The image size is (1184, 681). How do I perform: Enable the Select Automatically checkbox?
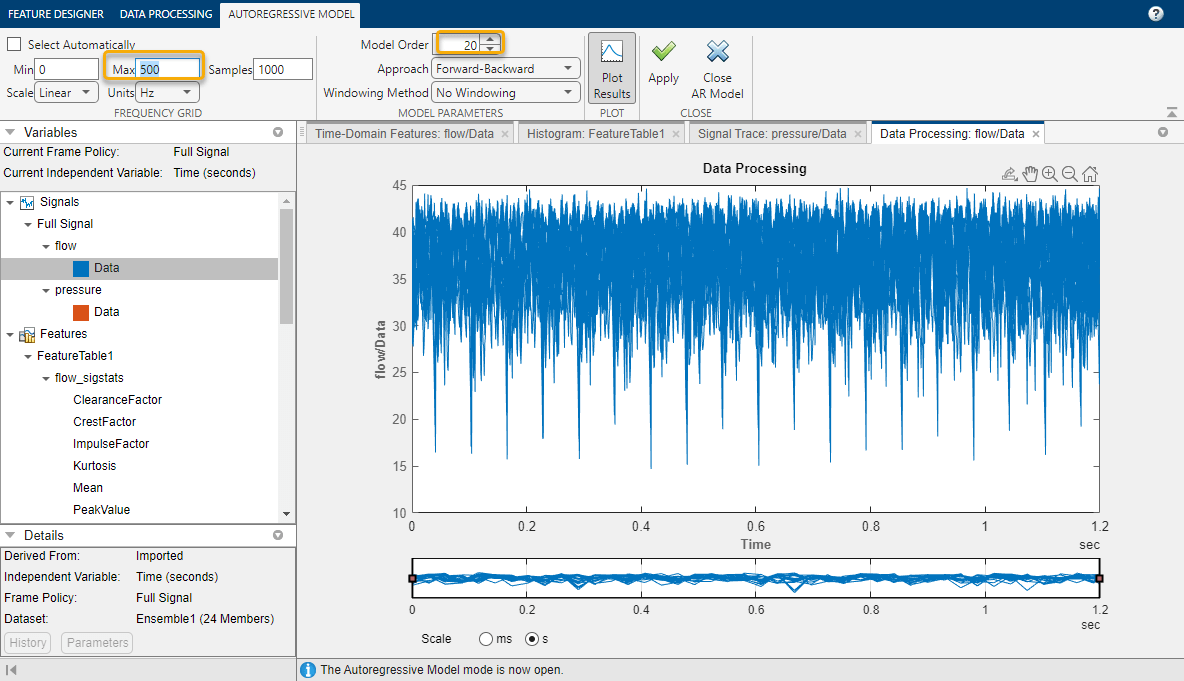[15, 44]
